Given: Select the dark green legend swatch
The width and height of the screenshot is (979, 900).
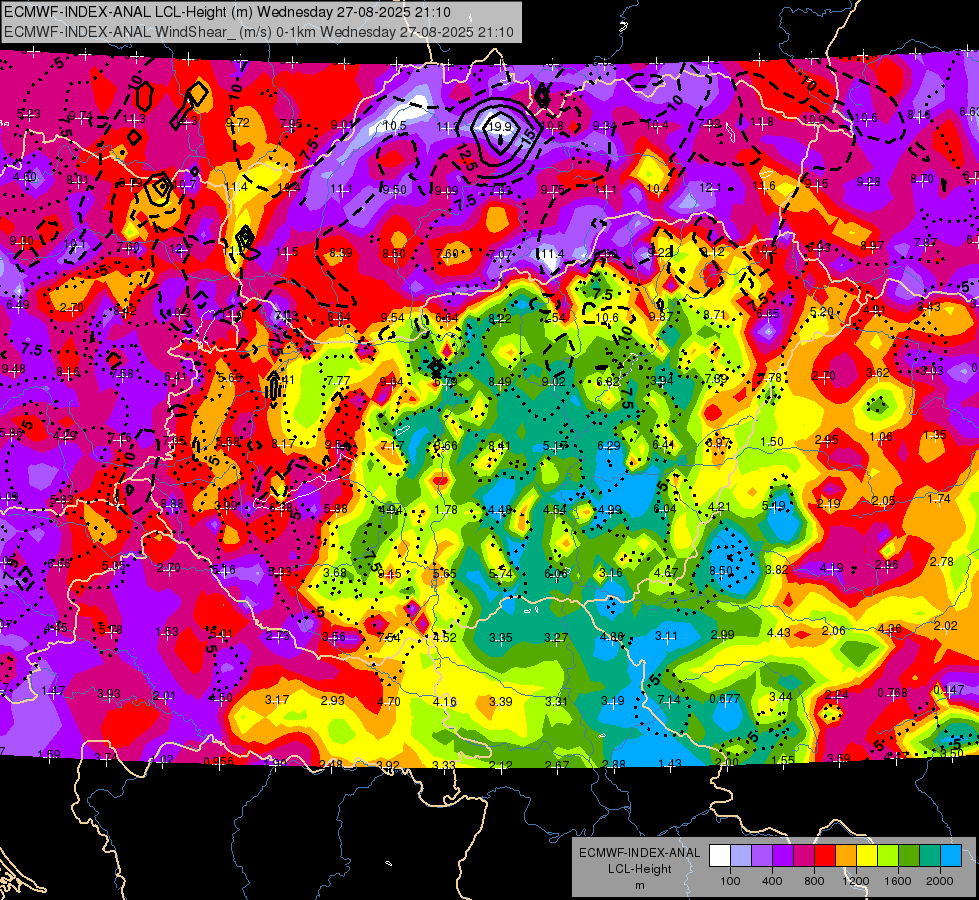Looking at the screenshot, I should pyautogui.click(x=908, y=856).
